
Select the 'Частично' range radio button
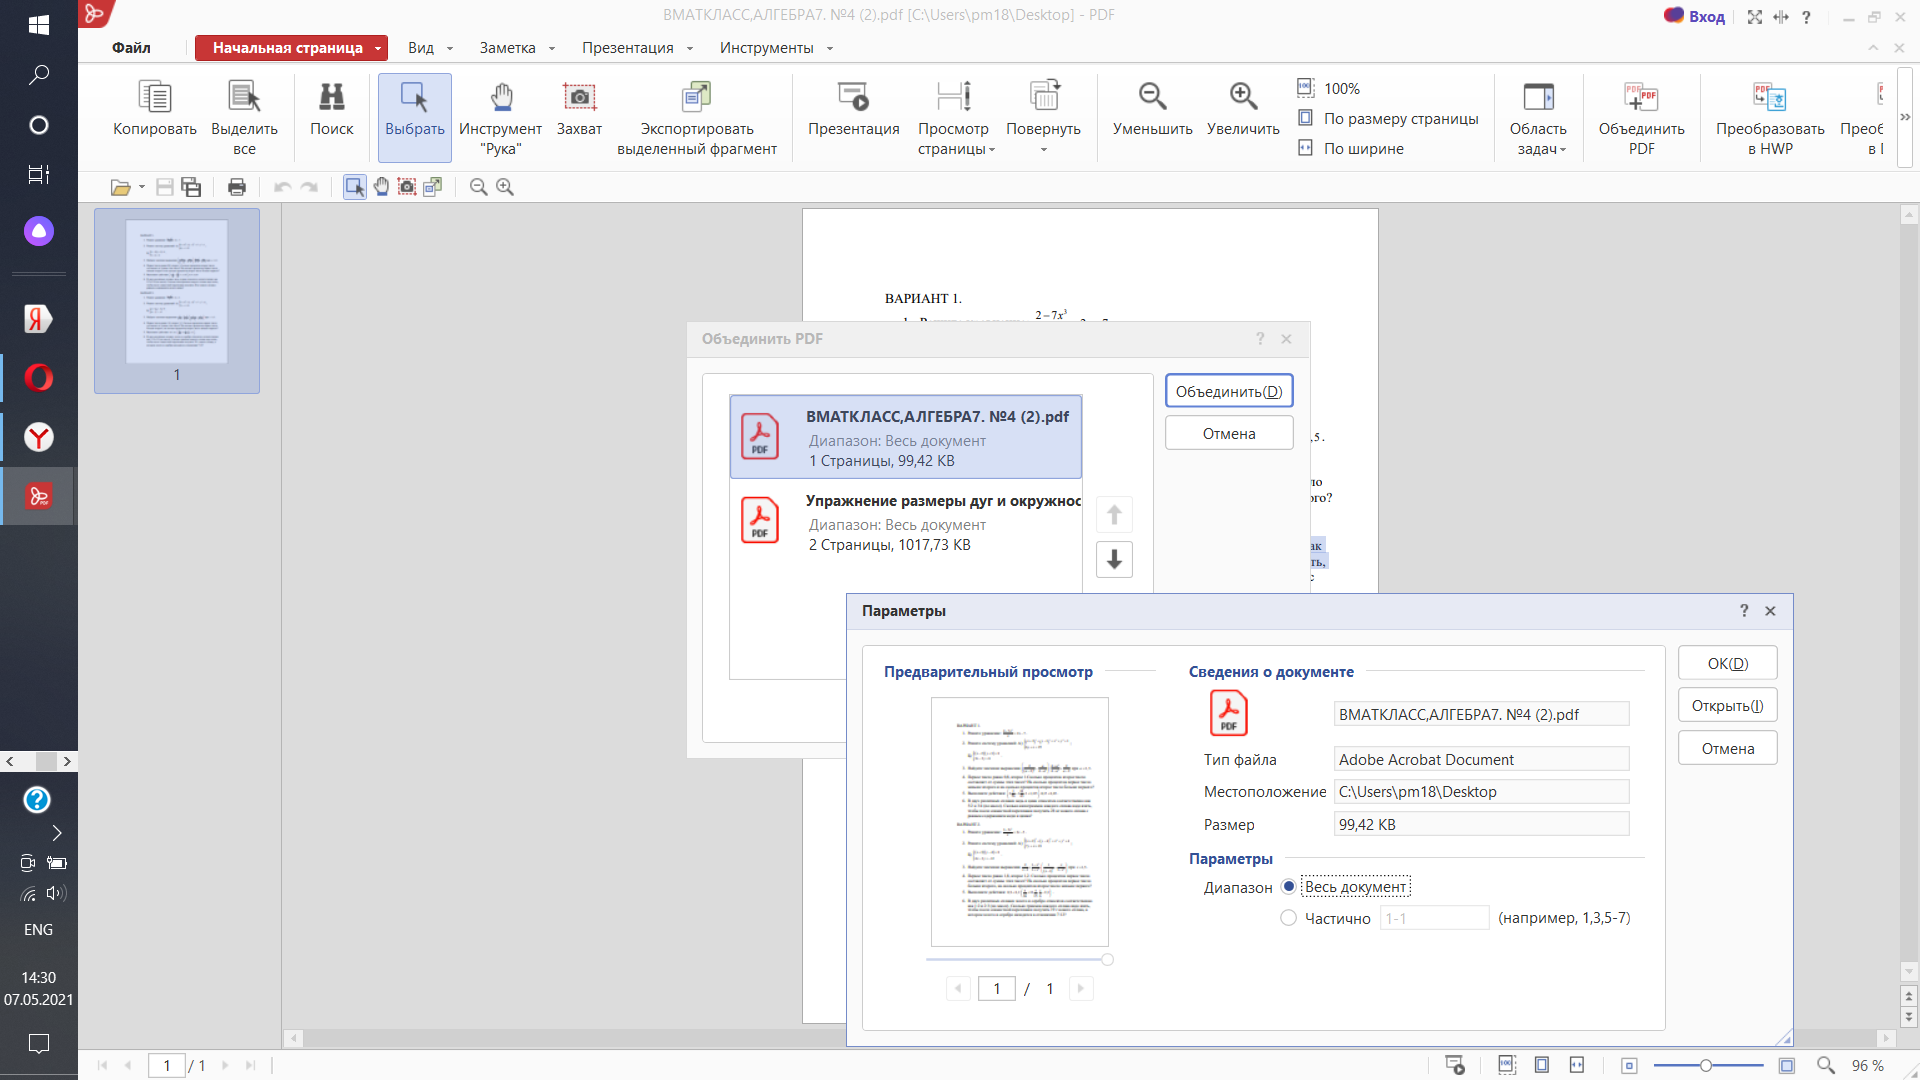[x=1289, y=918]
